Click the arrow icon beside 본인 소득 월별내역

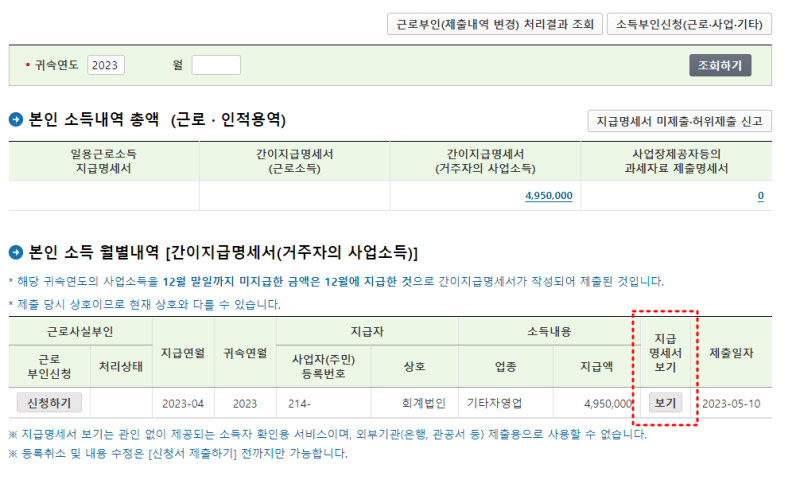tap(16, 252)
